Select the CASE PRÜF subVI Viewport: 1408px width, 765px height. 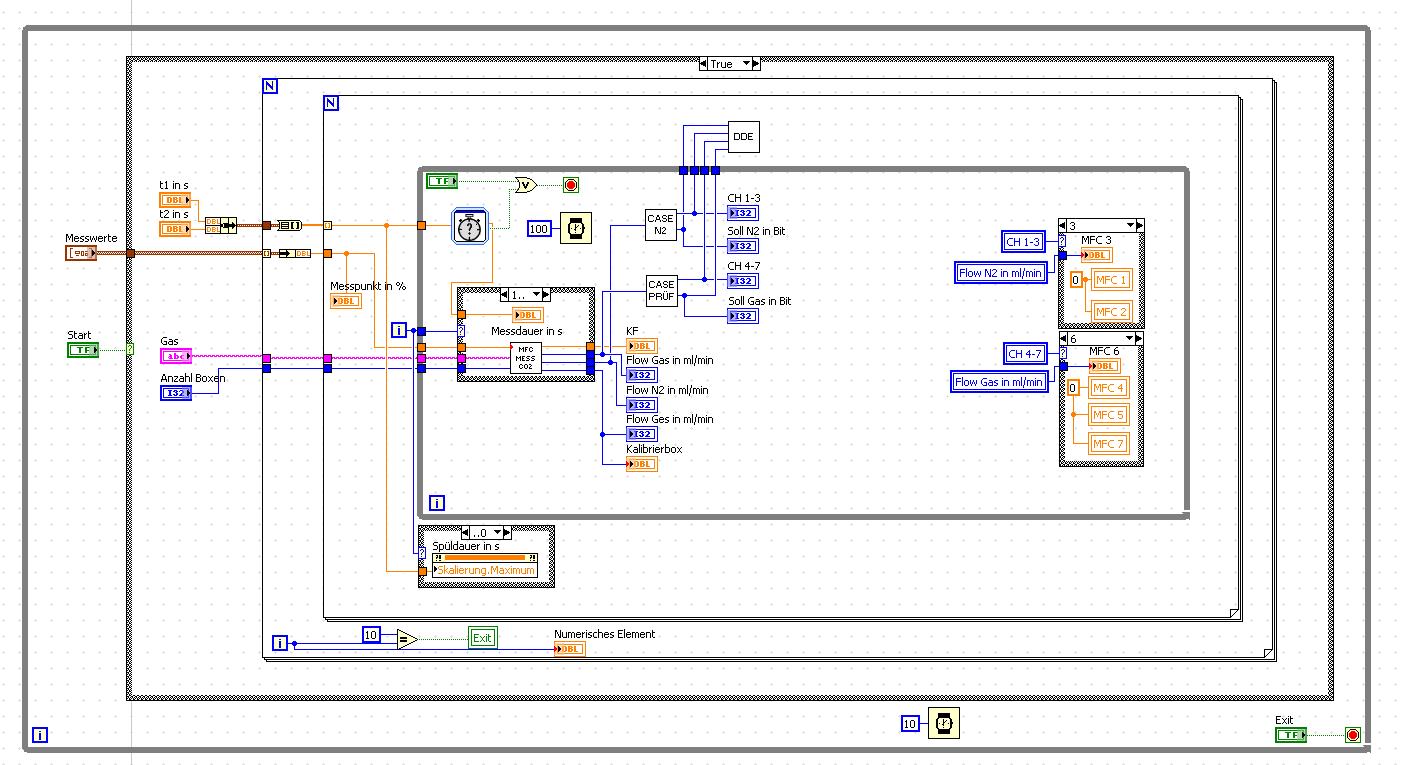point(661,291)
